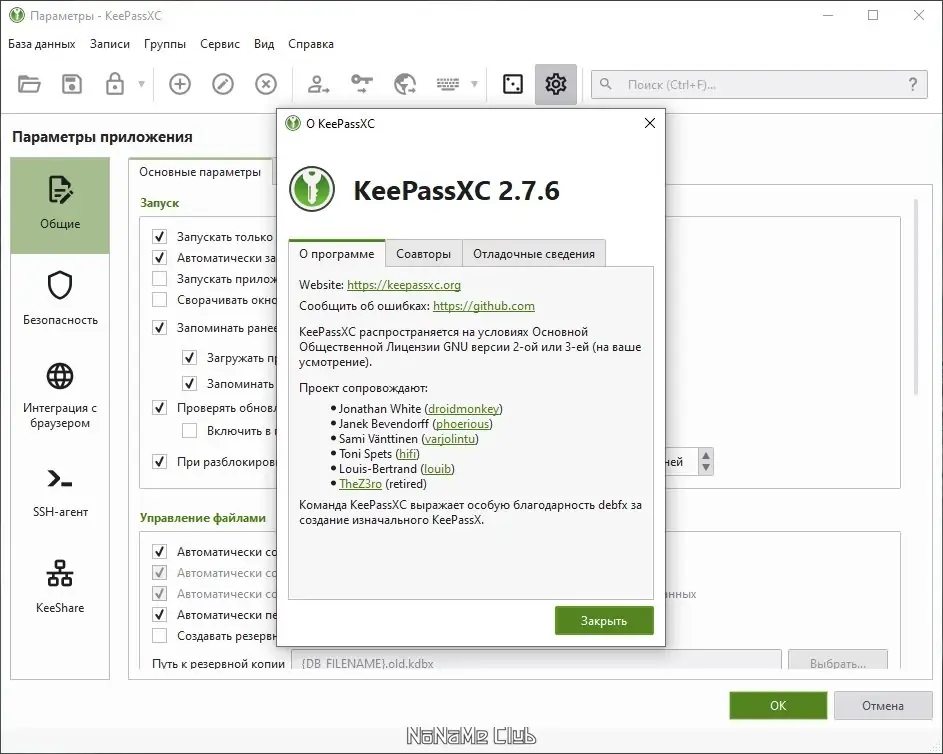Open password generator dice icon
943x754 pixels.
pyautogui.click(x=512, y=84)
